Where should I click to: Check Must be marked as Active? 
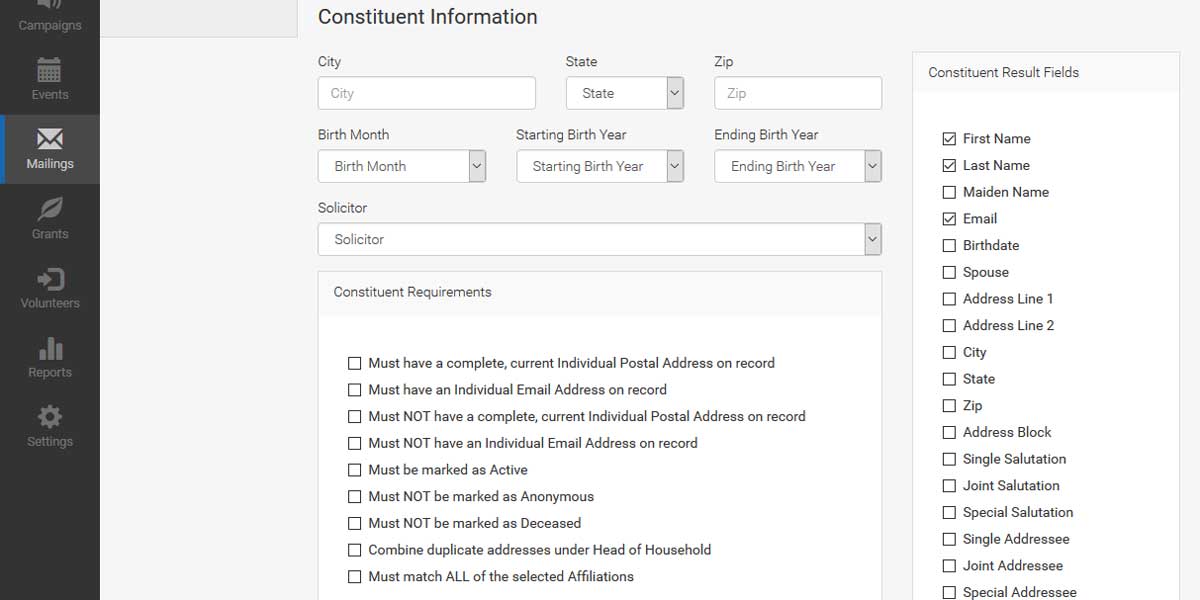click(354, 470)
